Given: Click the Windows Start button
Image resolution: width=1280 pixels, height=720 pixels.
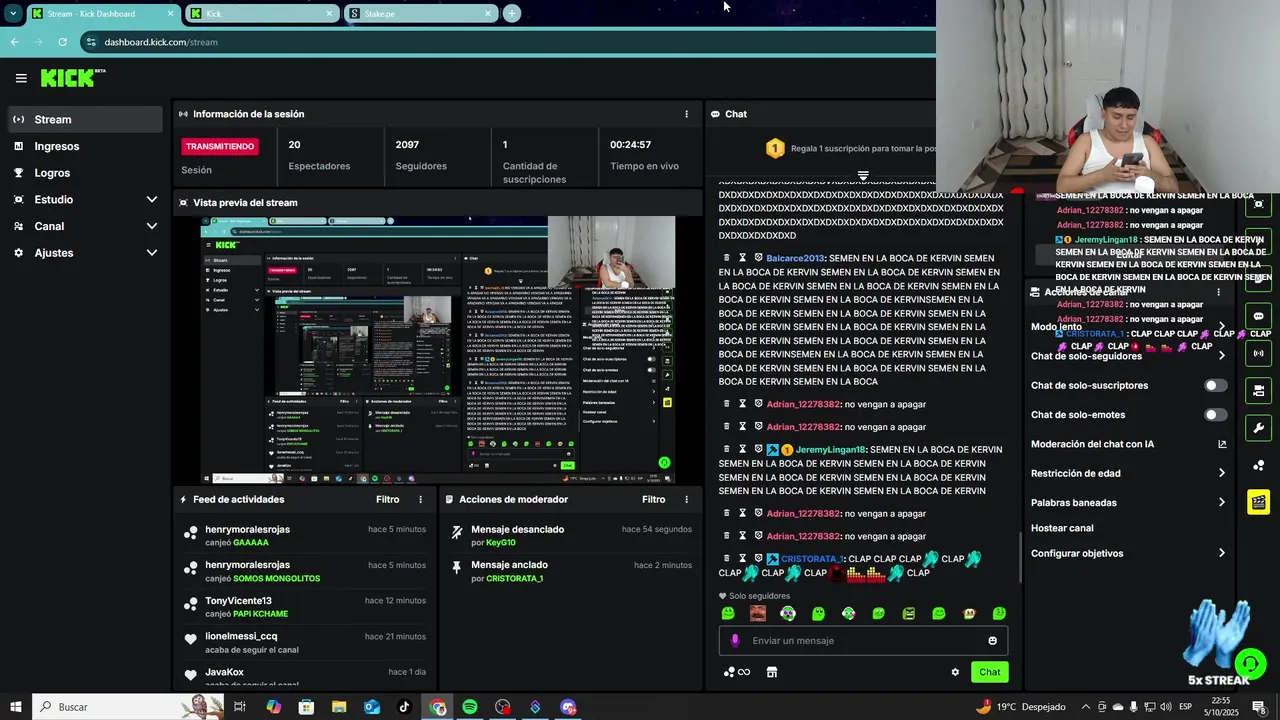Looking at the screenshot, I should click(16, 707).
